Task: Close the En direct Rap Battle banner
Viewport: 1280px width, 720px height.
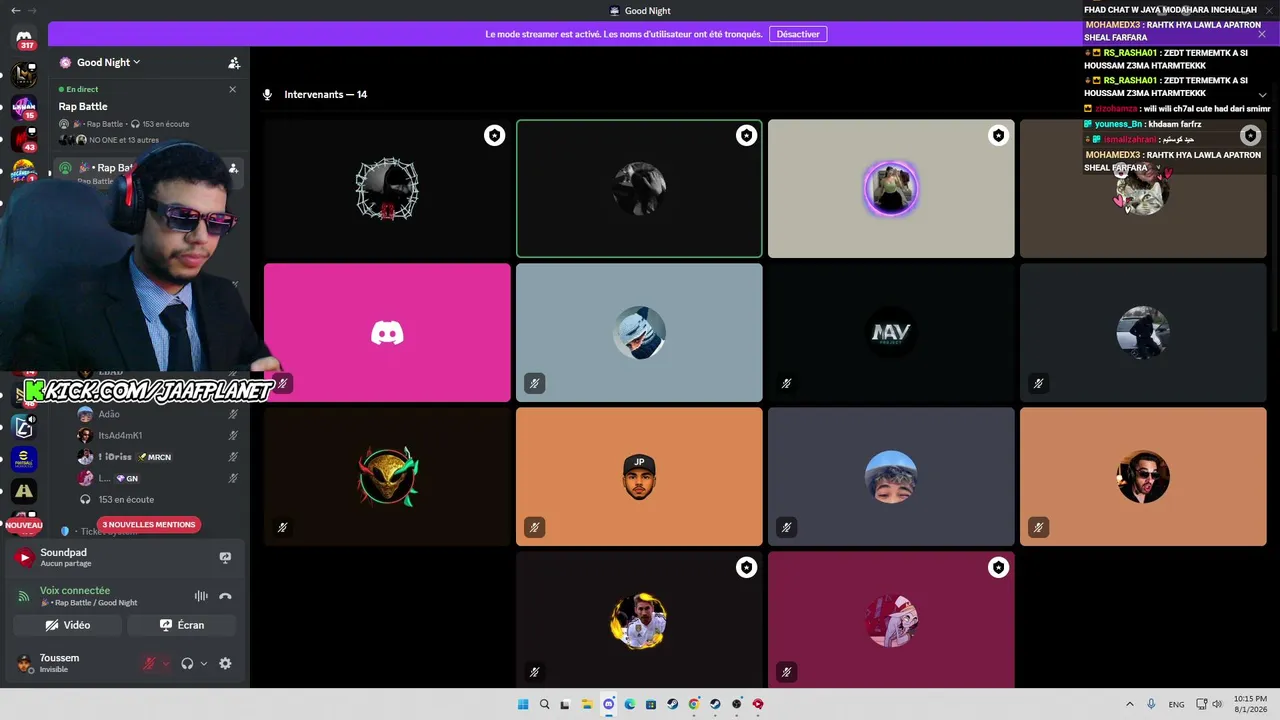Action: tap(232, 89)
